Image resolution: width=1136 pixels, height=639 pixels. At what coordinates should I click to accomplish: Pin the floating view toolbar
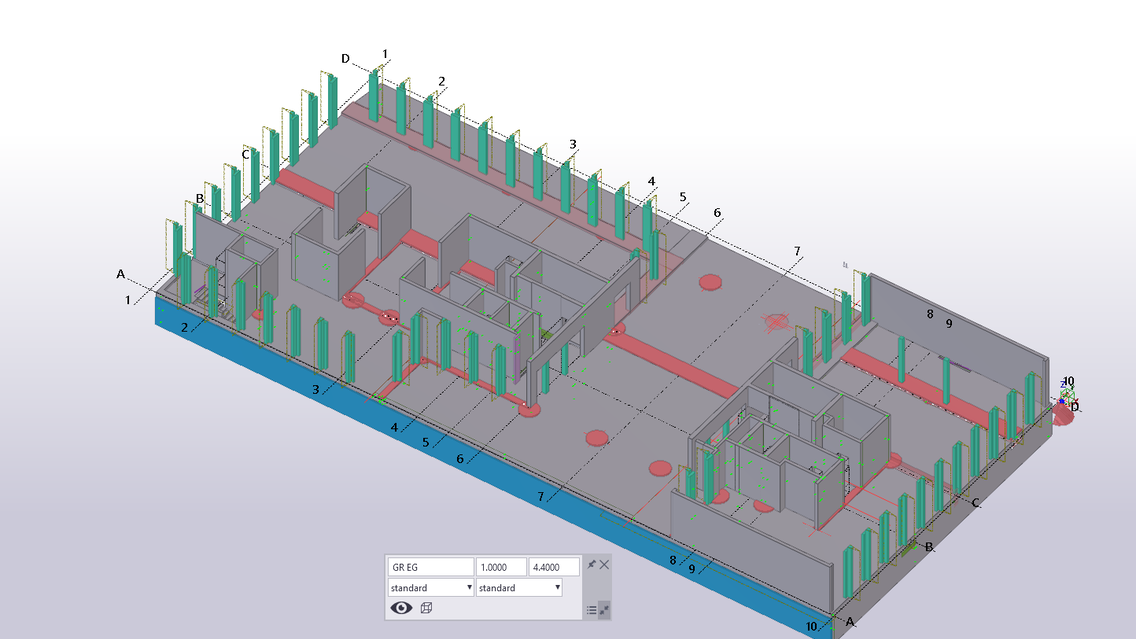[x=591, y=564]
